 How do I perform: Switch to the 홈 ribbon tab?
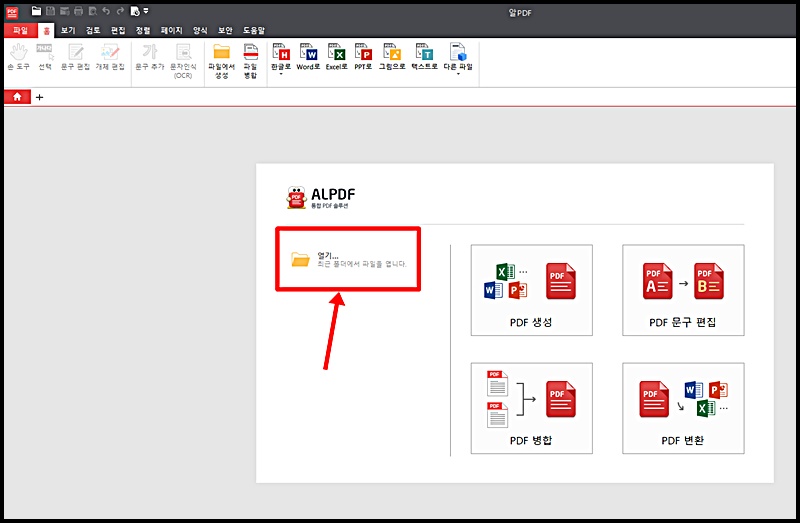tap(46, 31)
